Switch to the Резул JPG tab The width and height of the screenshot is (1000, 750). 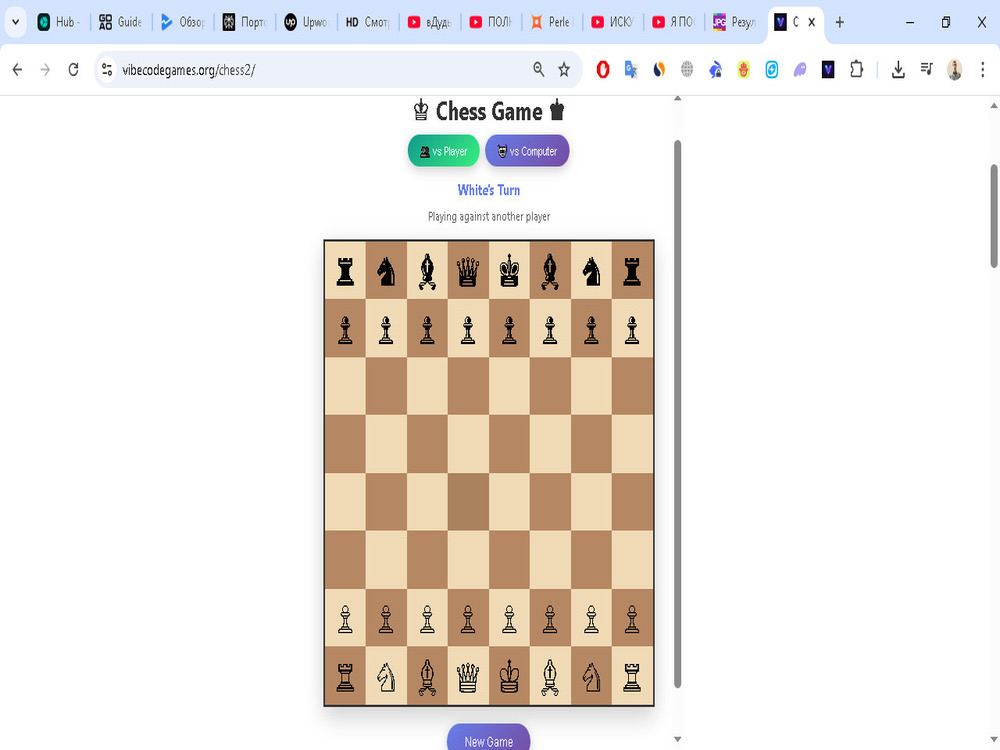point(735,22)
